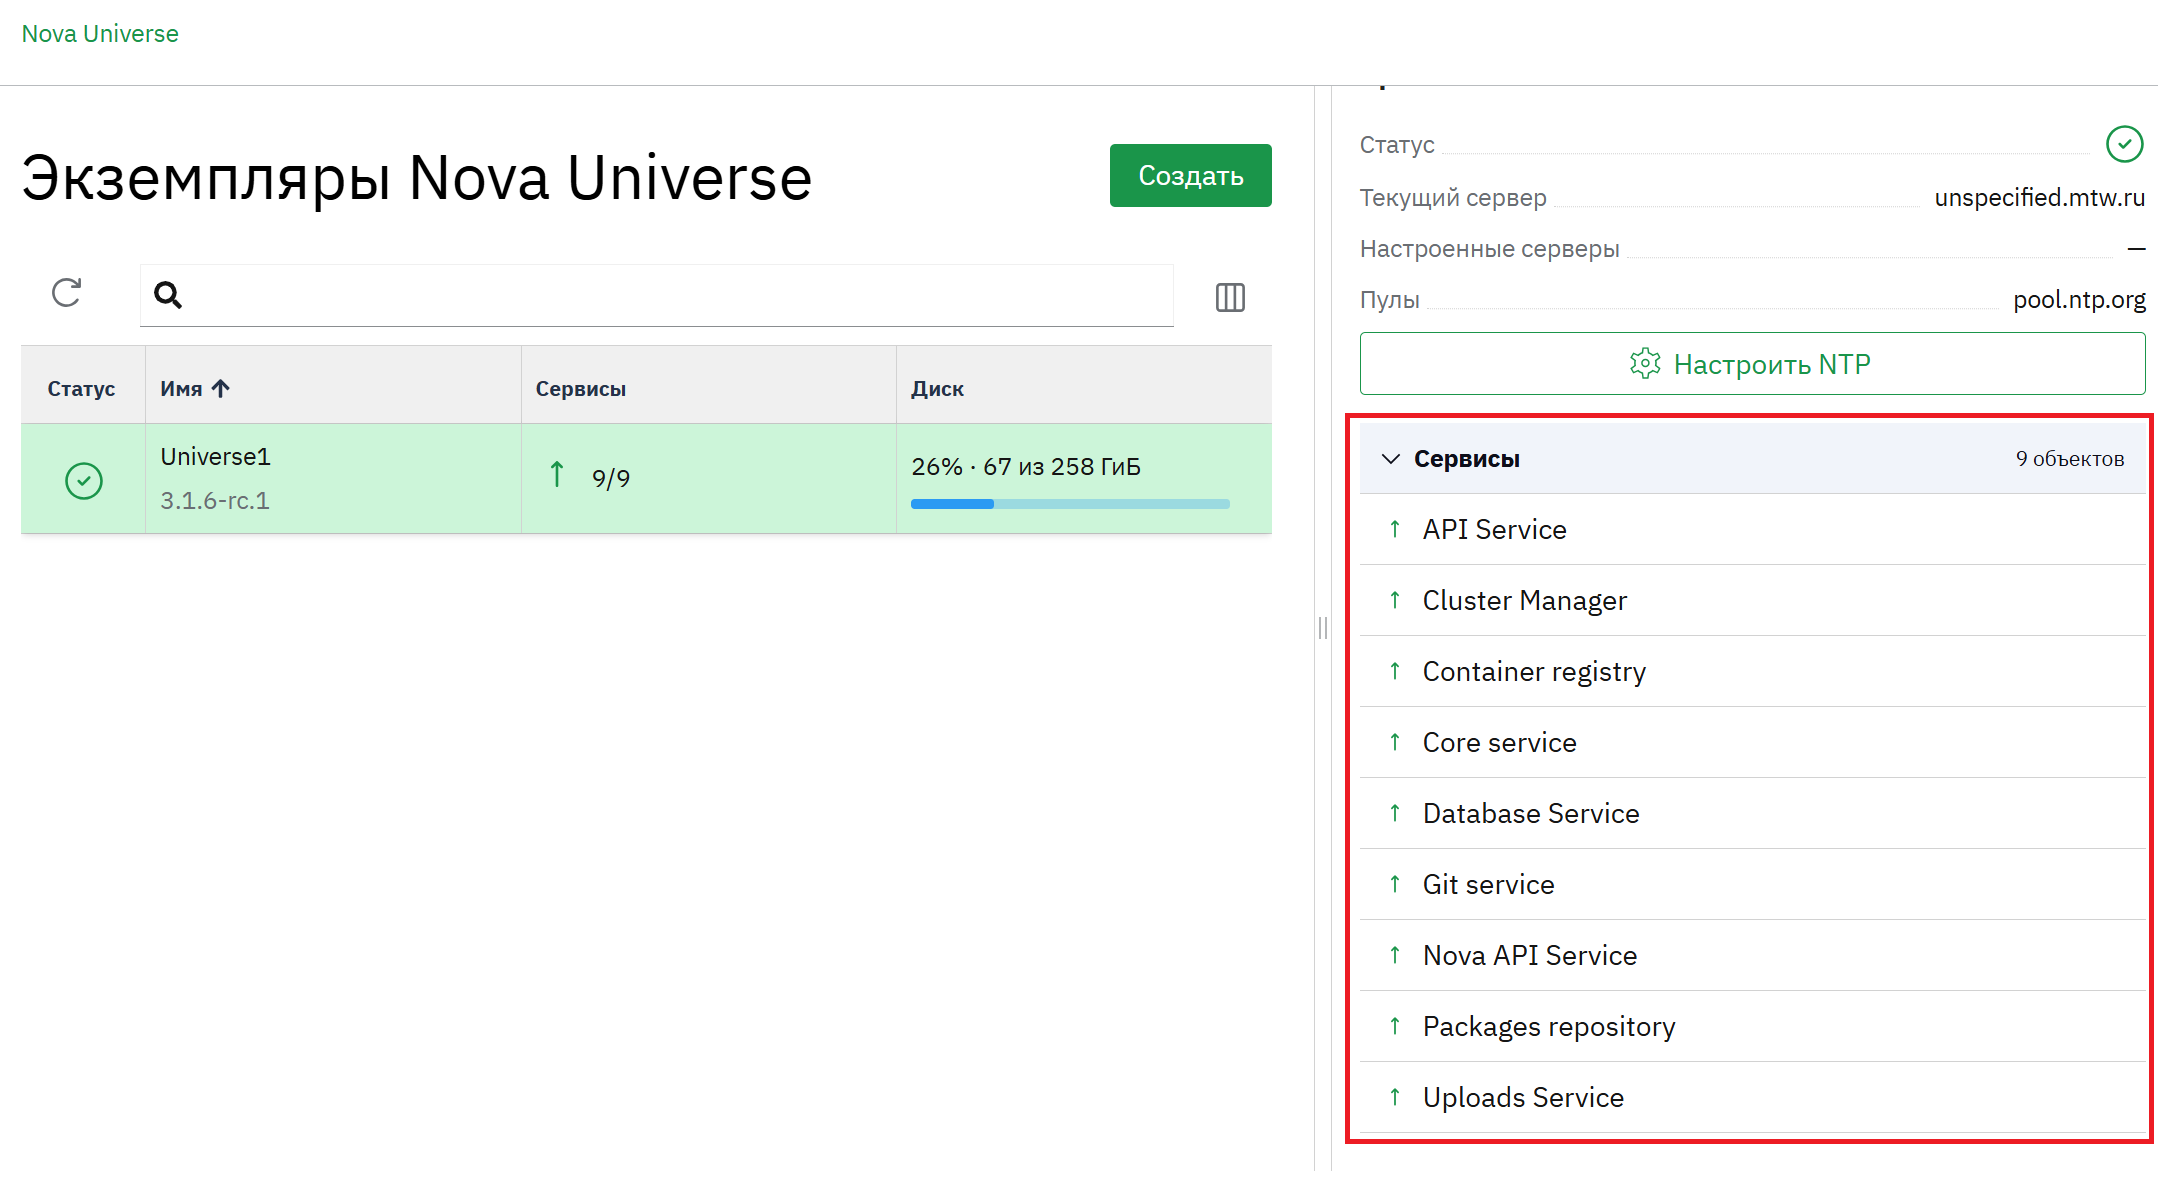
Task: Select the Packages repository row
Action: click(x=1753, y=1026)
